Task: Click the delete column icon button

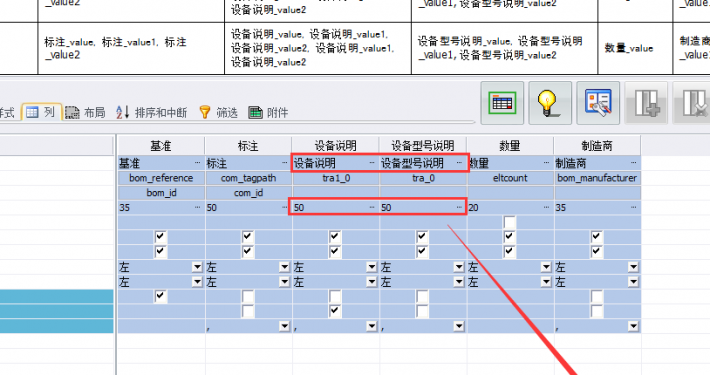Action: pos(691,103)
